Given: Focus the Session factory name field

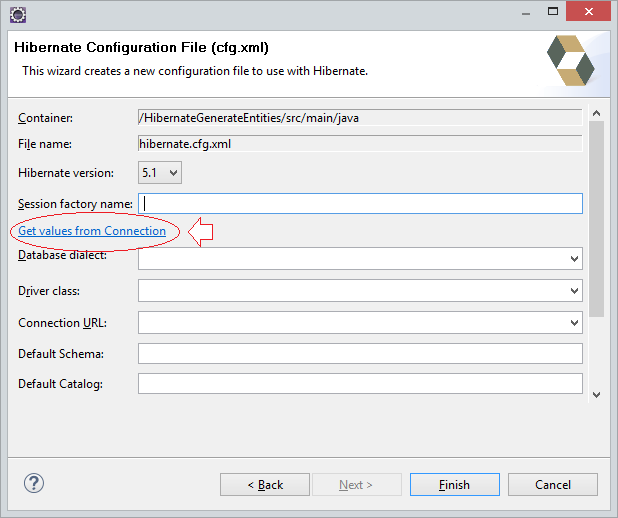Looking at the screenshot, I should (x=360, y=203).
